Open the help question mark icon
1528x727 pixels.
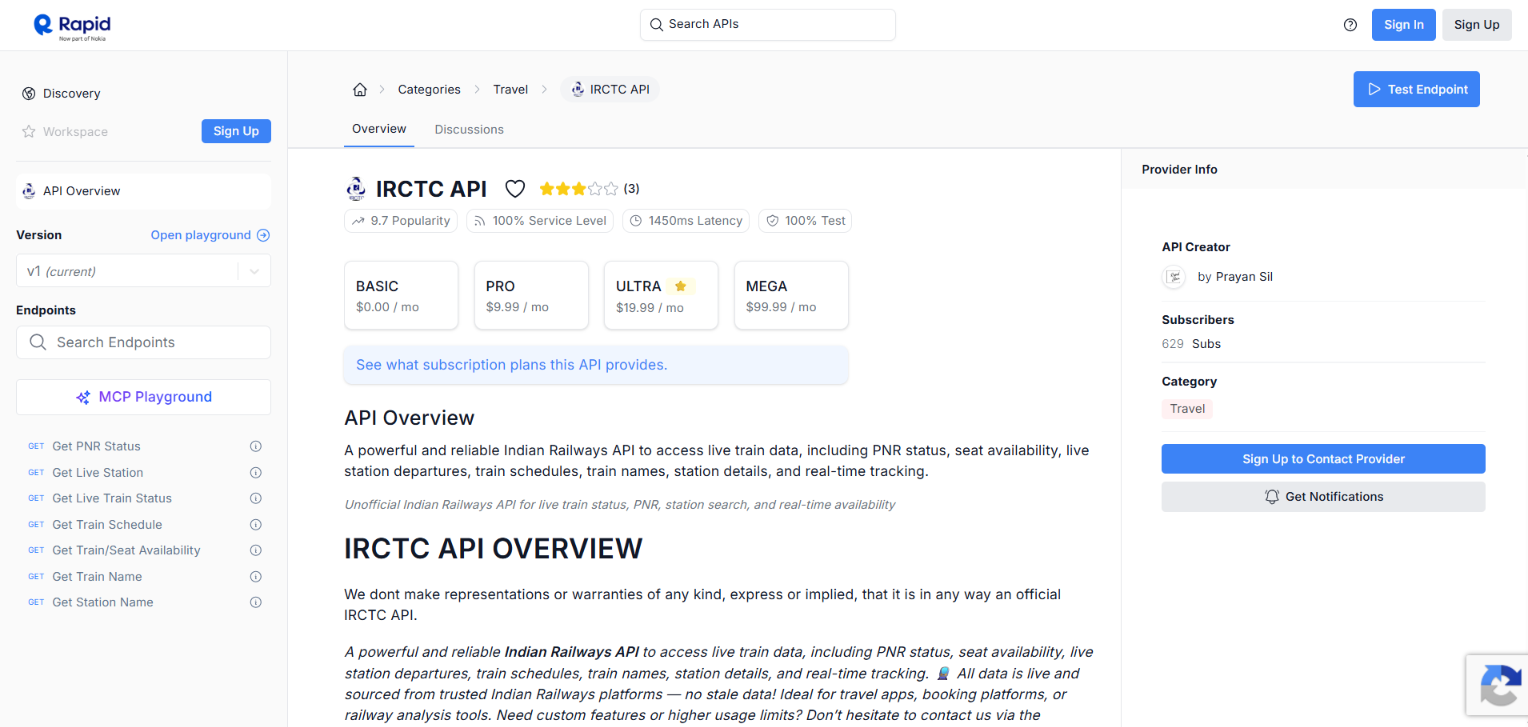1350,25
